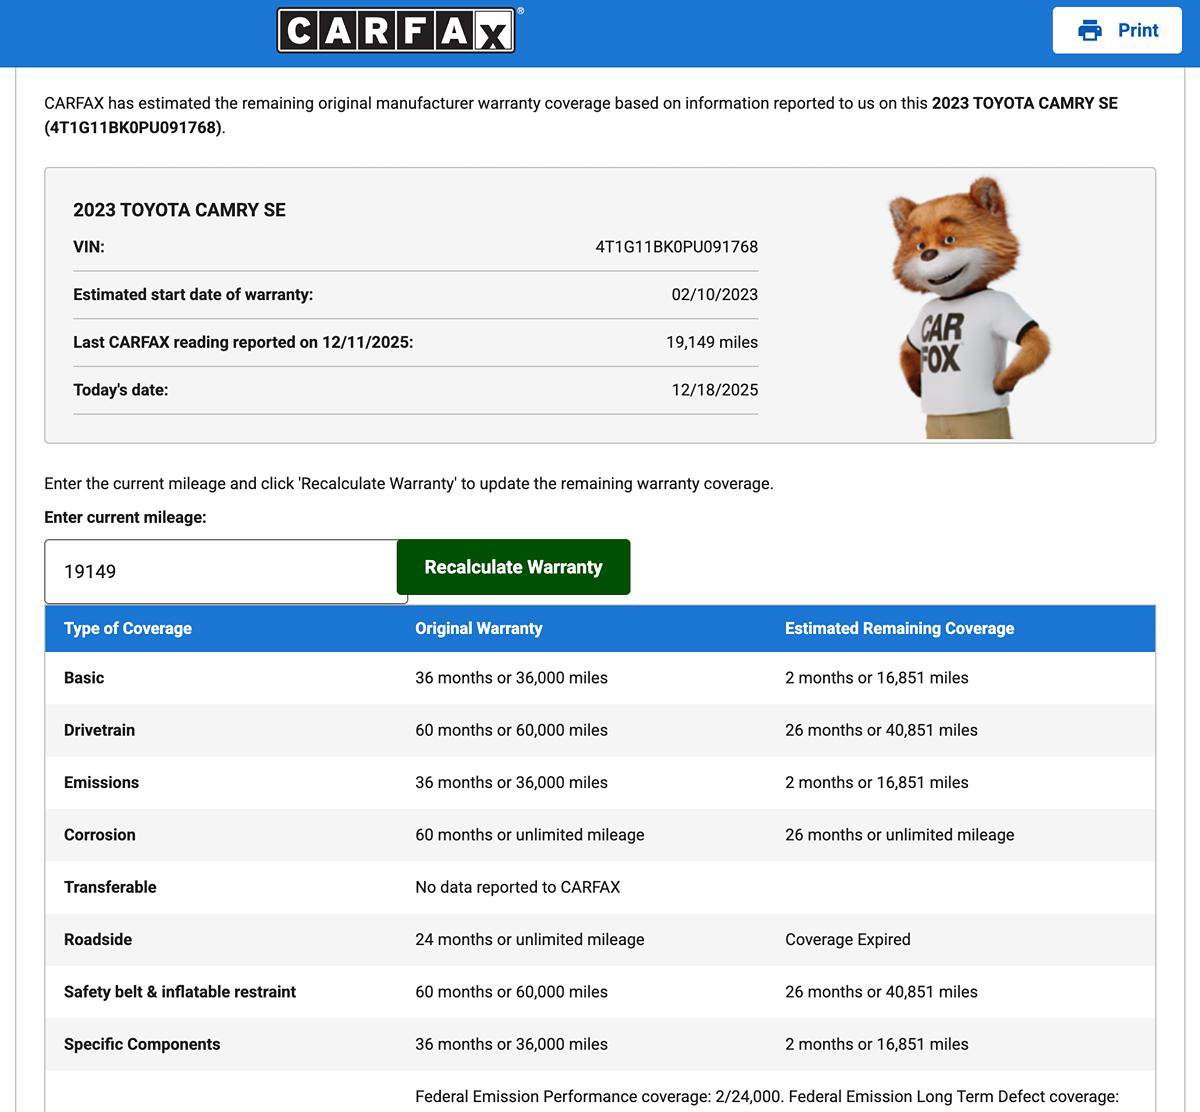Click the 'Type of Coverage' column header
The width and height of the screenshot is (1200, 1112).
pos(128,628)
